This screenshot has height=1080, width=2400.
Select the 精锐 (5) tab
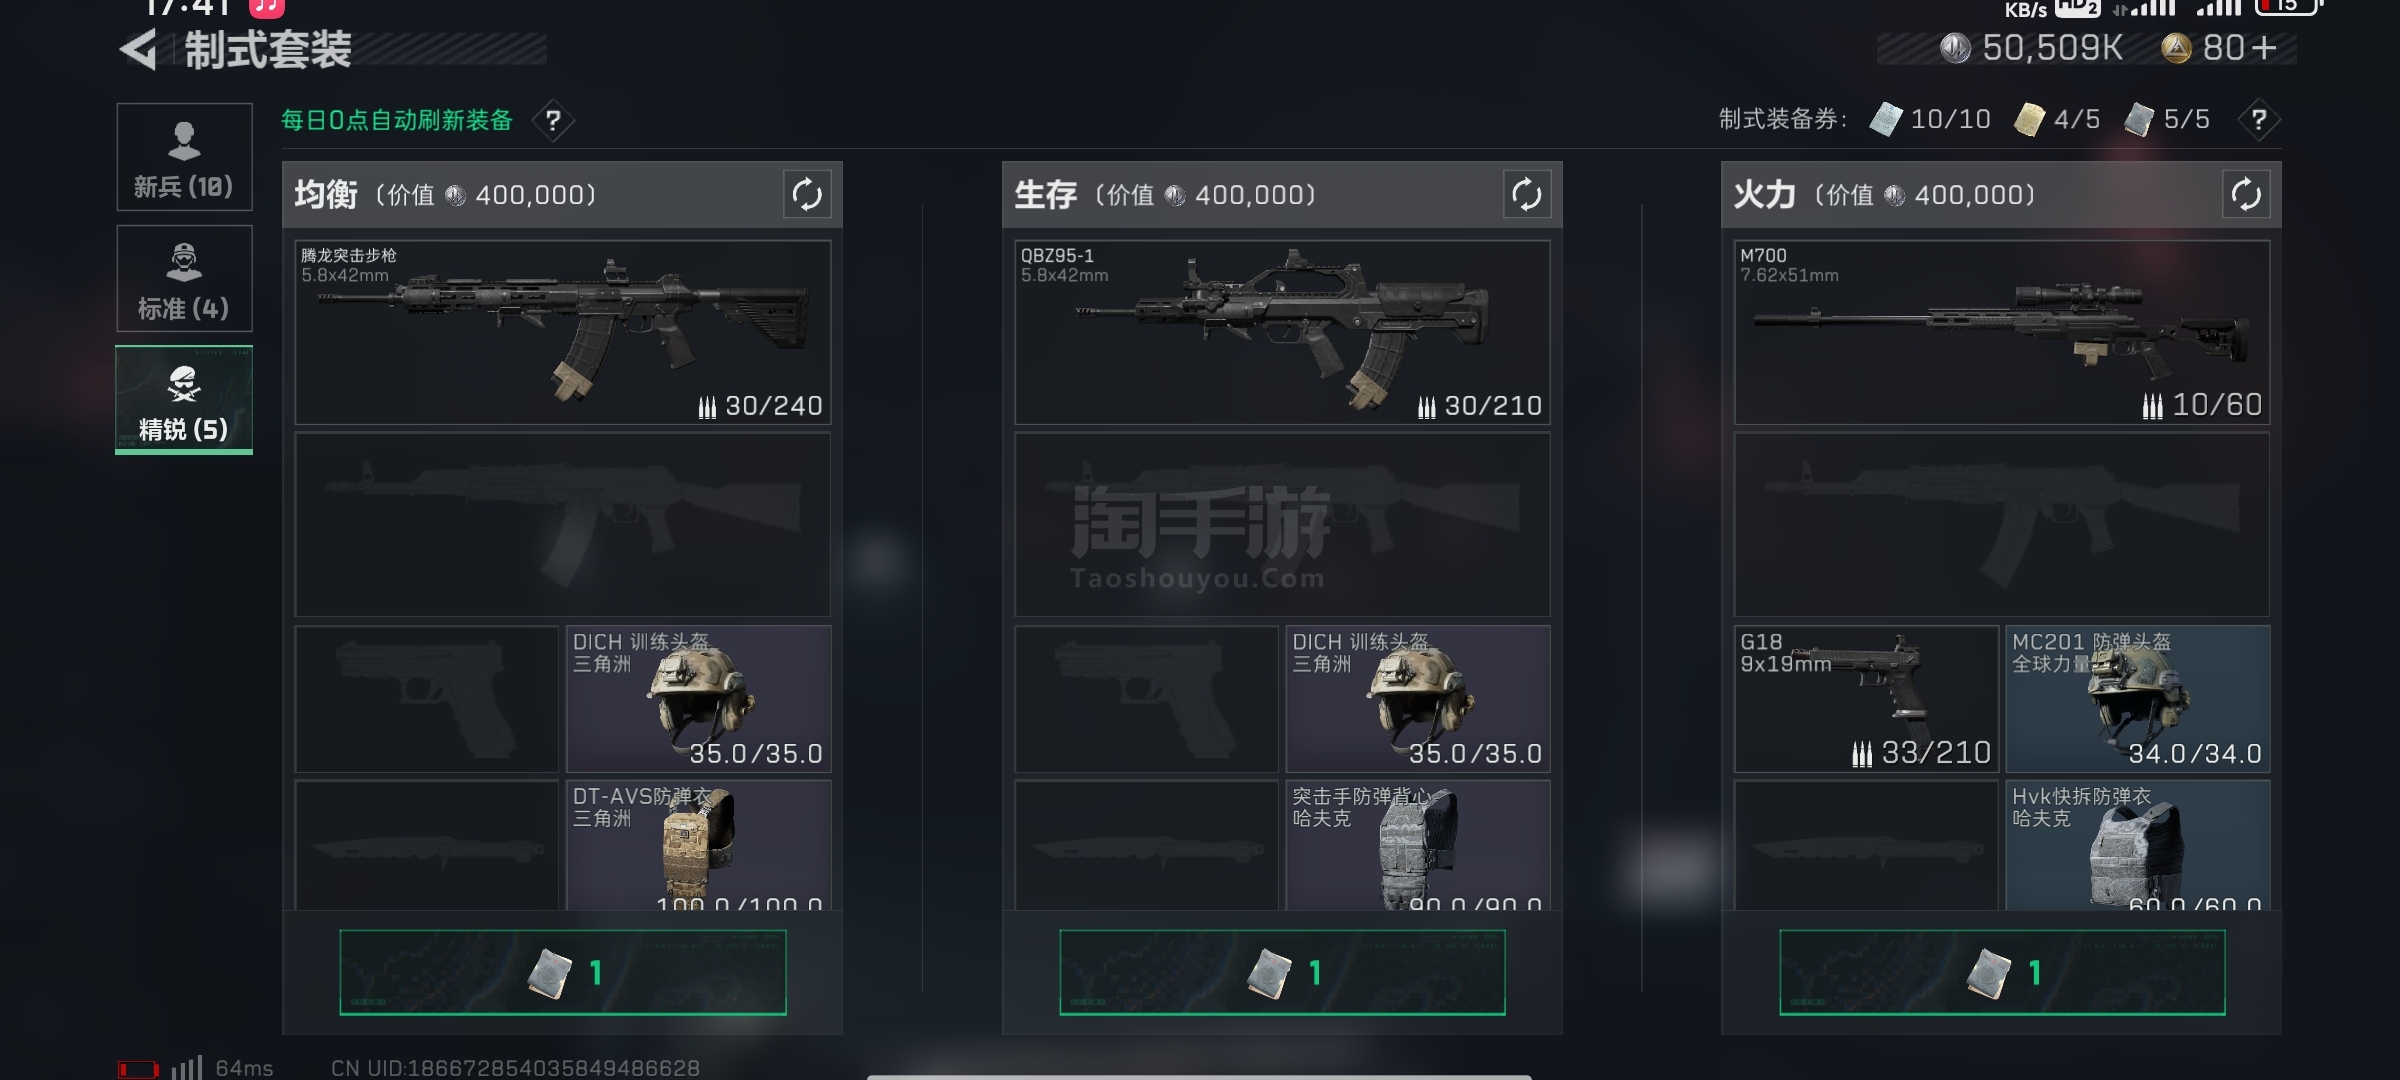tap(184, 400)
